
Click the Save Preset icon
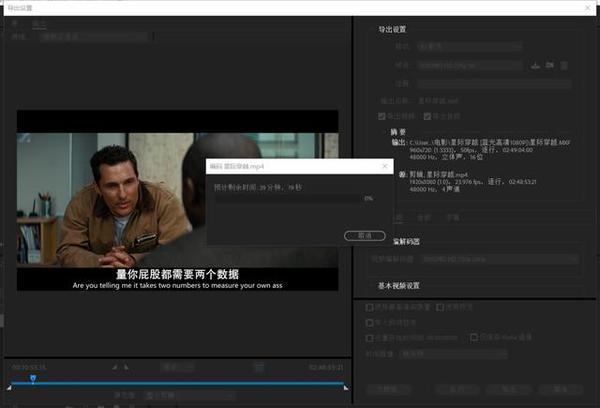(x=535, y=65)
